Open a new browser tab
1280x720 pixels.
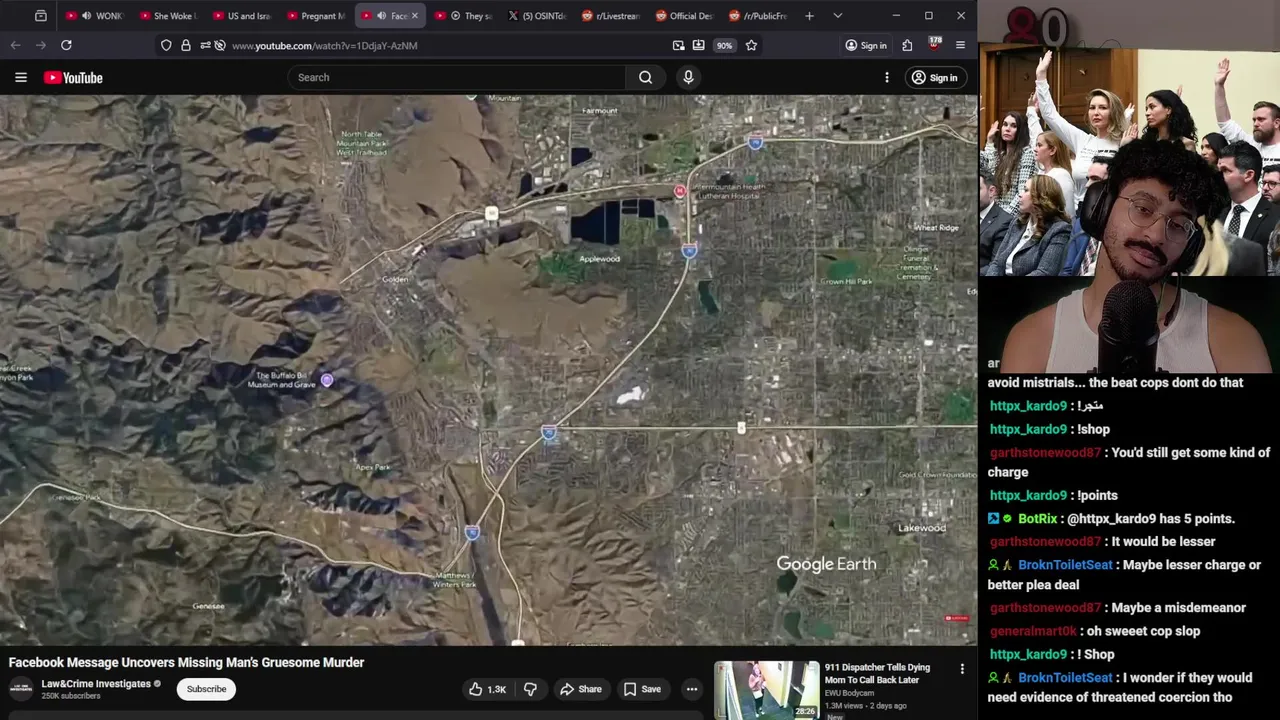point(809,16)
